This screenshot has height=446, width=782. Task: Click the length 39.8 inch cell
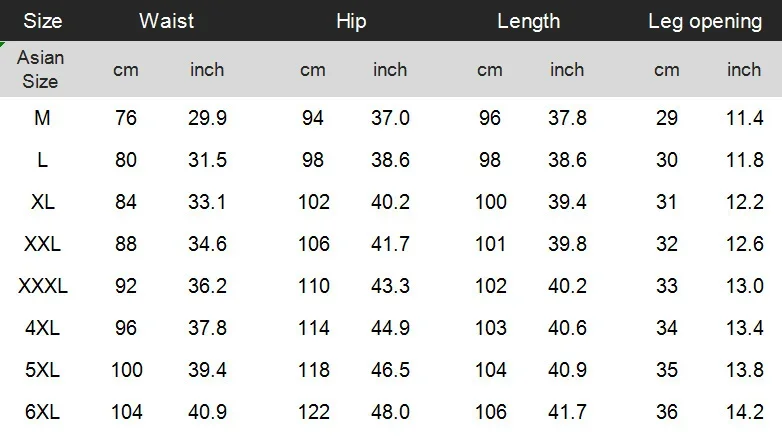[568, 244]
